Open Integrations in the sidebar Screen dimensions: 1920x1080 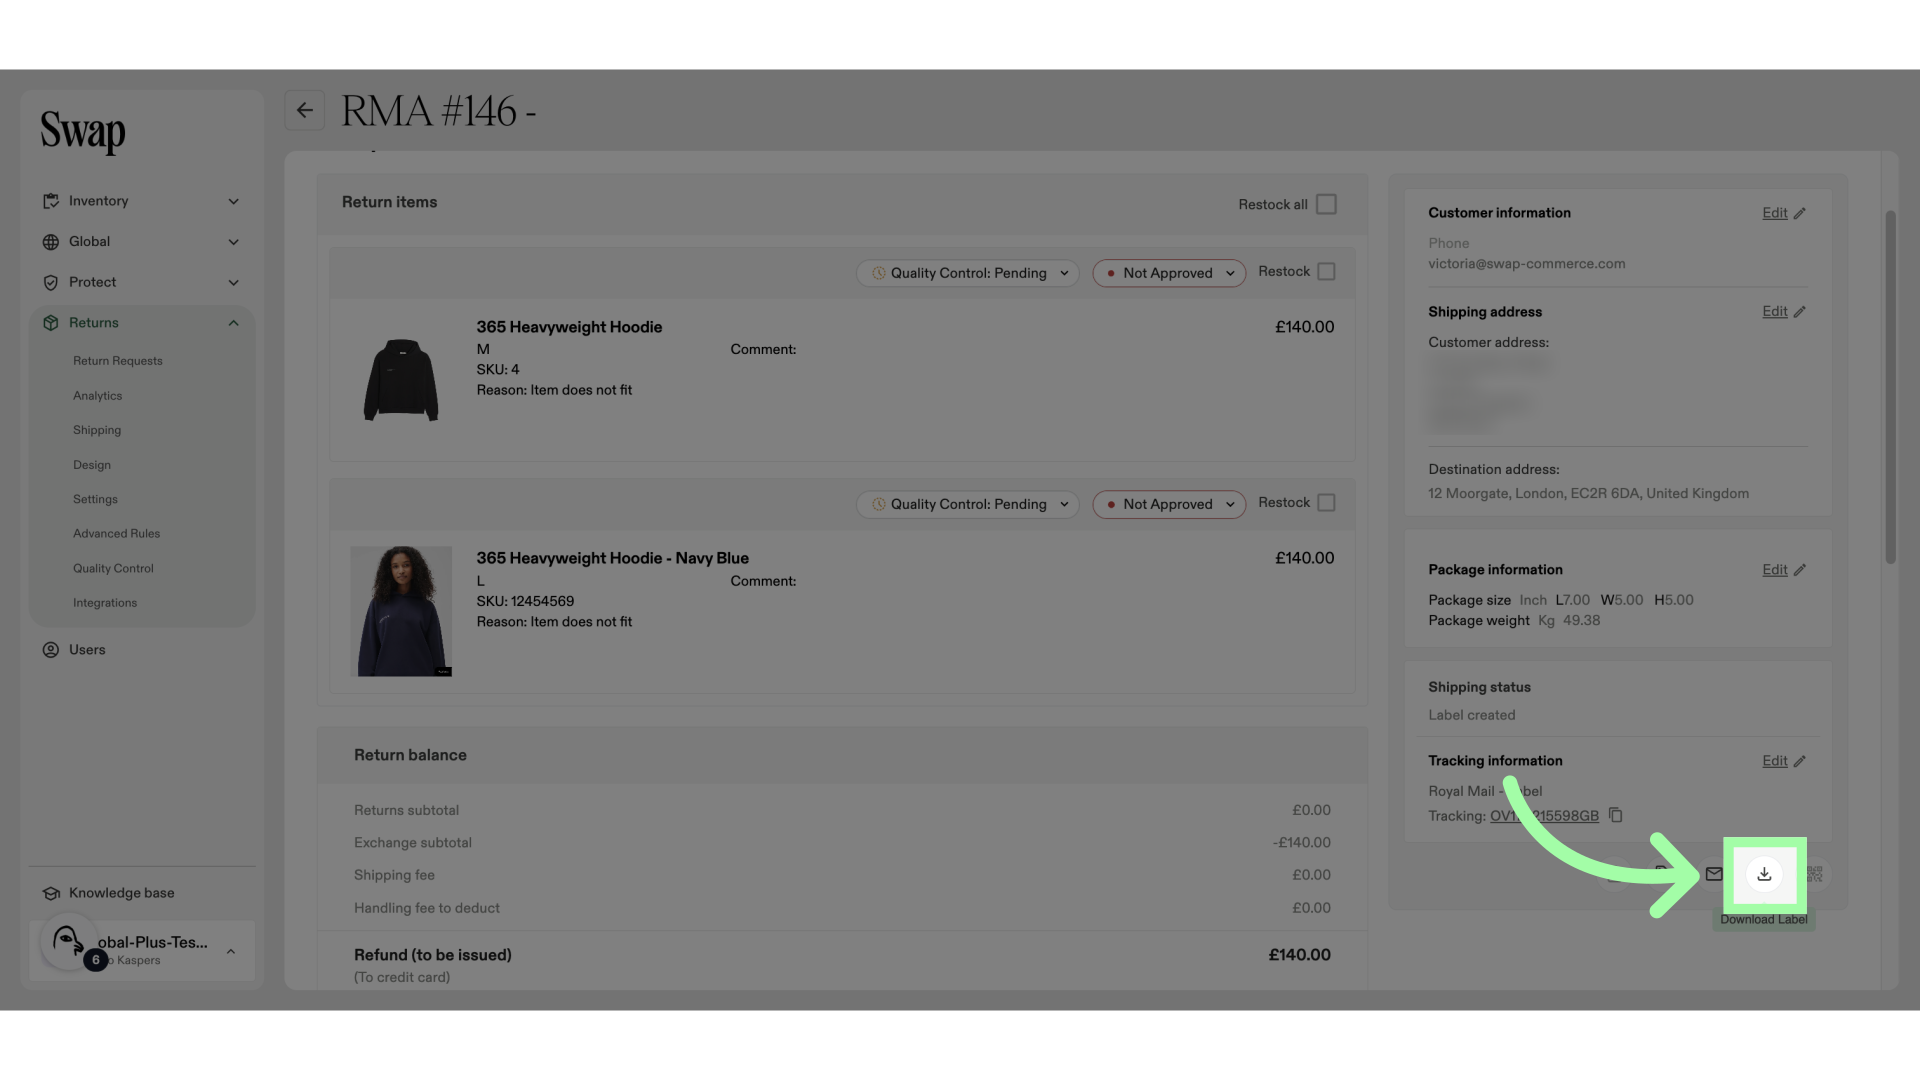click(x=105, y=603)
